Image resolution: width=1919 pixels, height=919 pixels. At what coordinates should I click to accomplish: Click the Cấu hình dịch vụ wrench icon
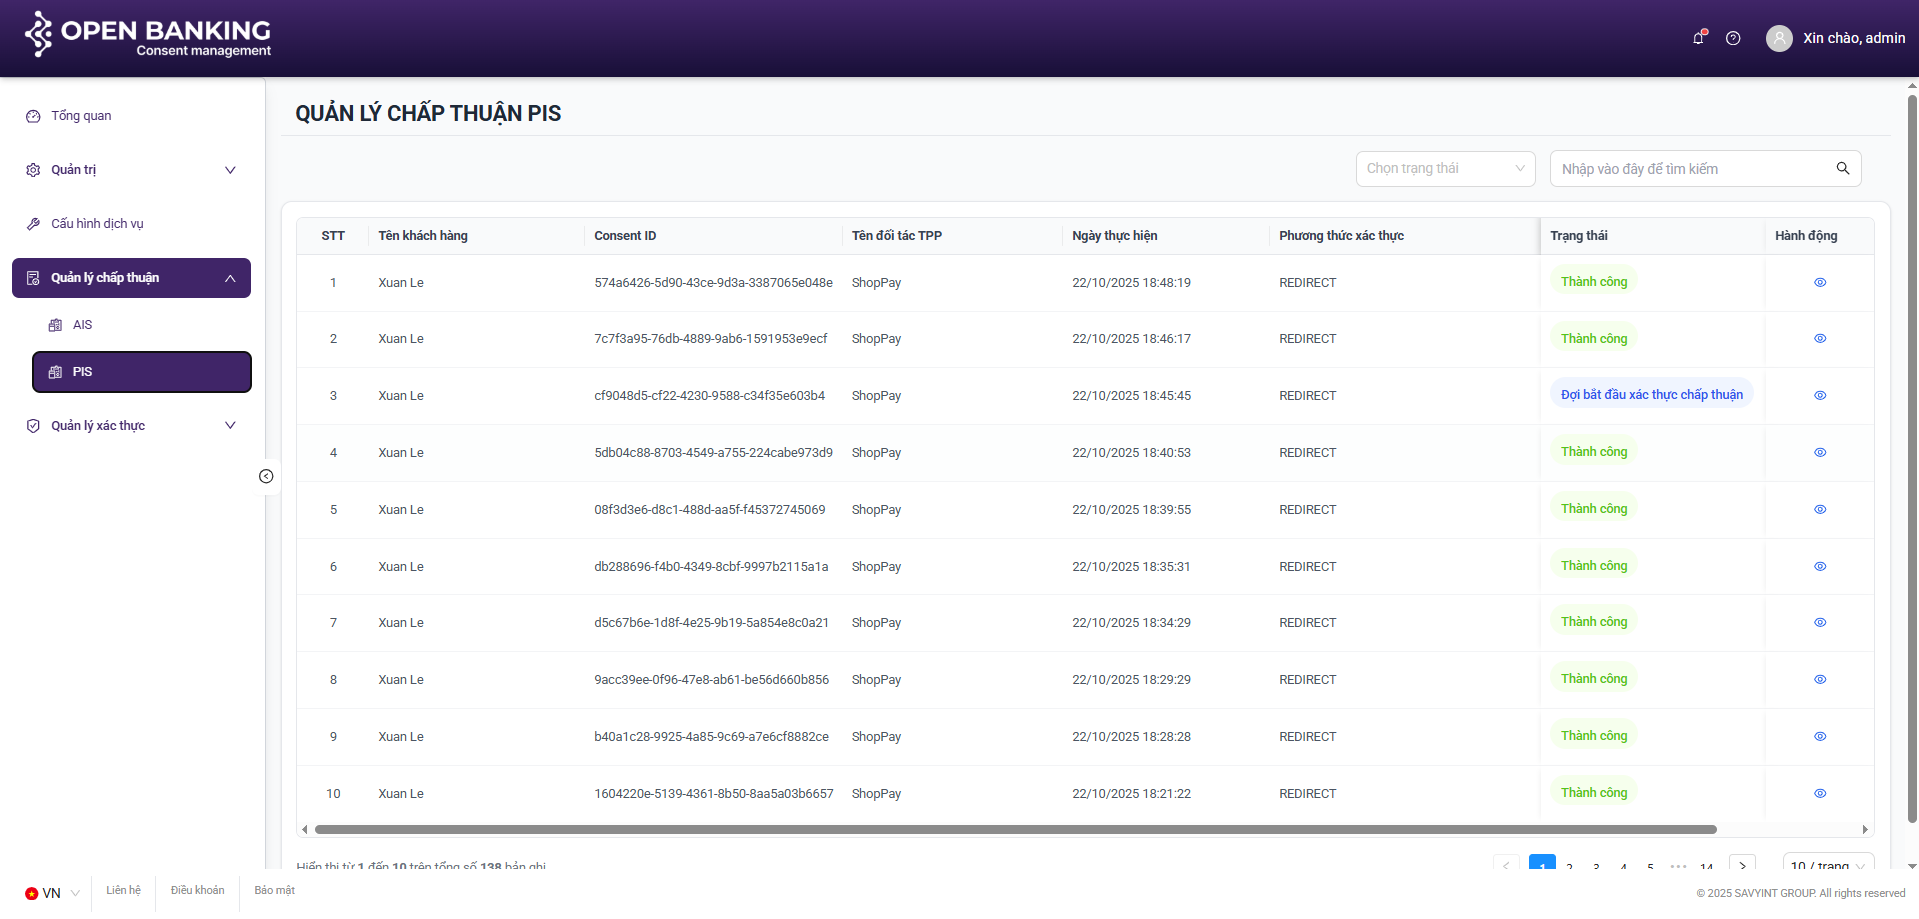point(33,224)
